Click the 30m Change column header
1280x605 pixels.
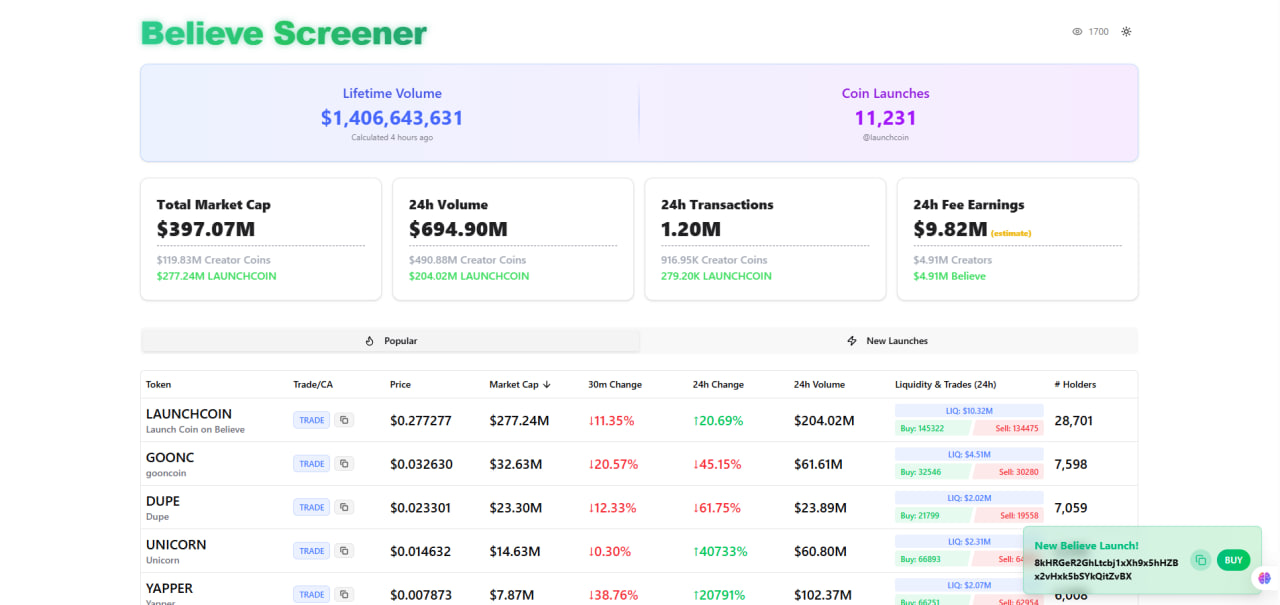point(615,385)
